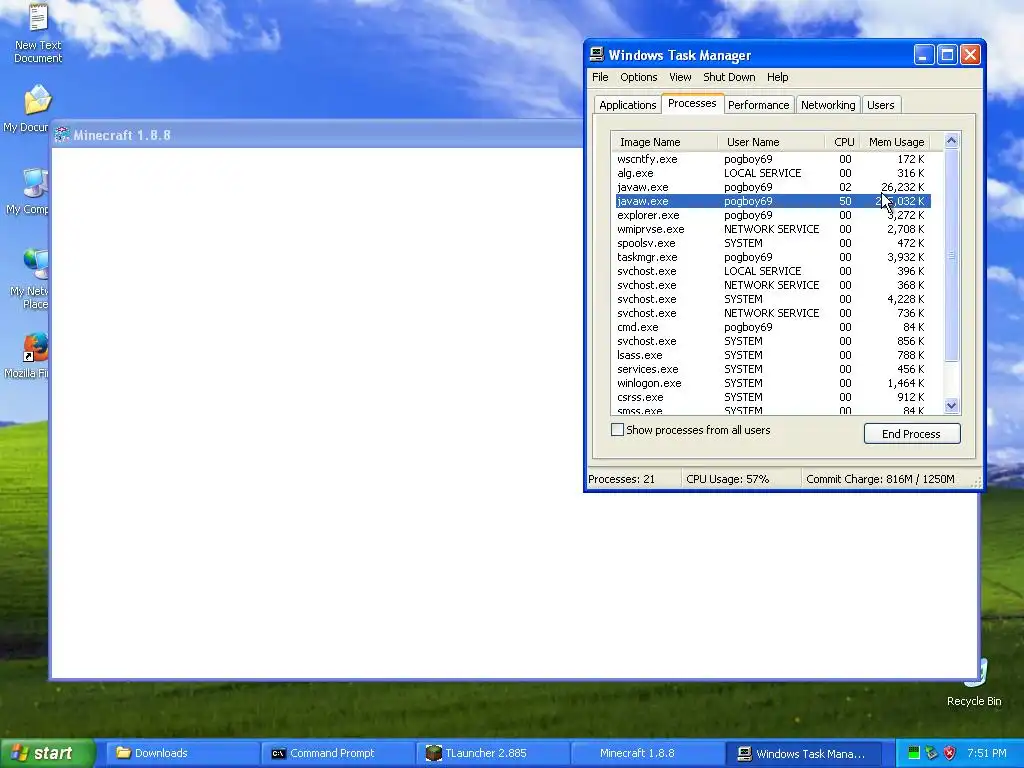Click the 7:51 PM taskbar clock
Image resolution: width=1024 pixels, height=768 pixels.
pyautogui.click(x=986, y=753)
